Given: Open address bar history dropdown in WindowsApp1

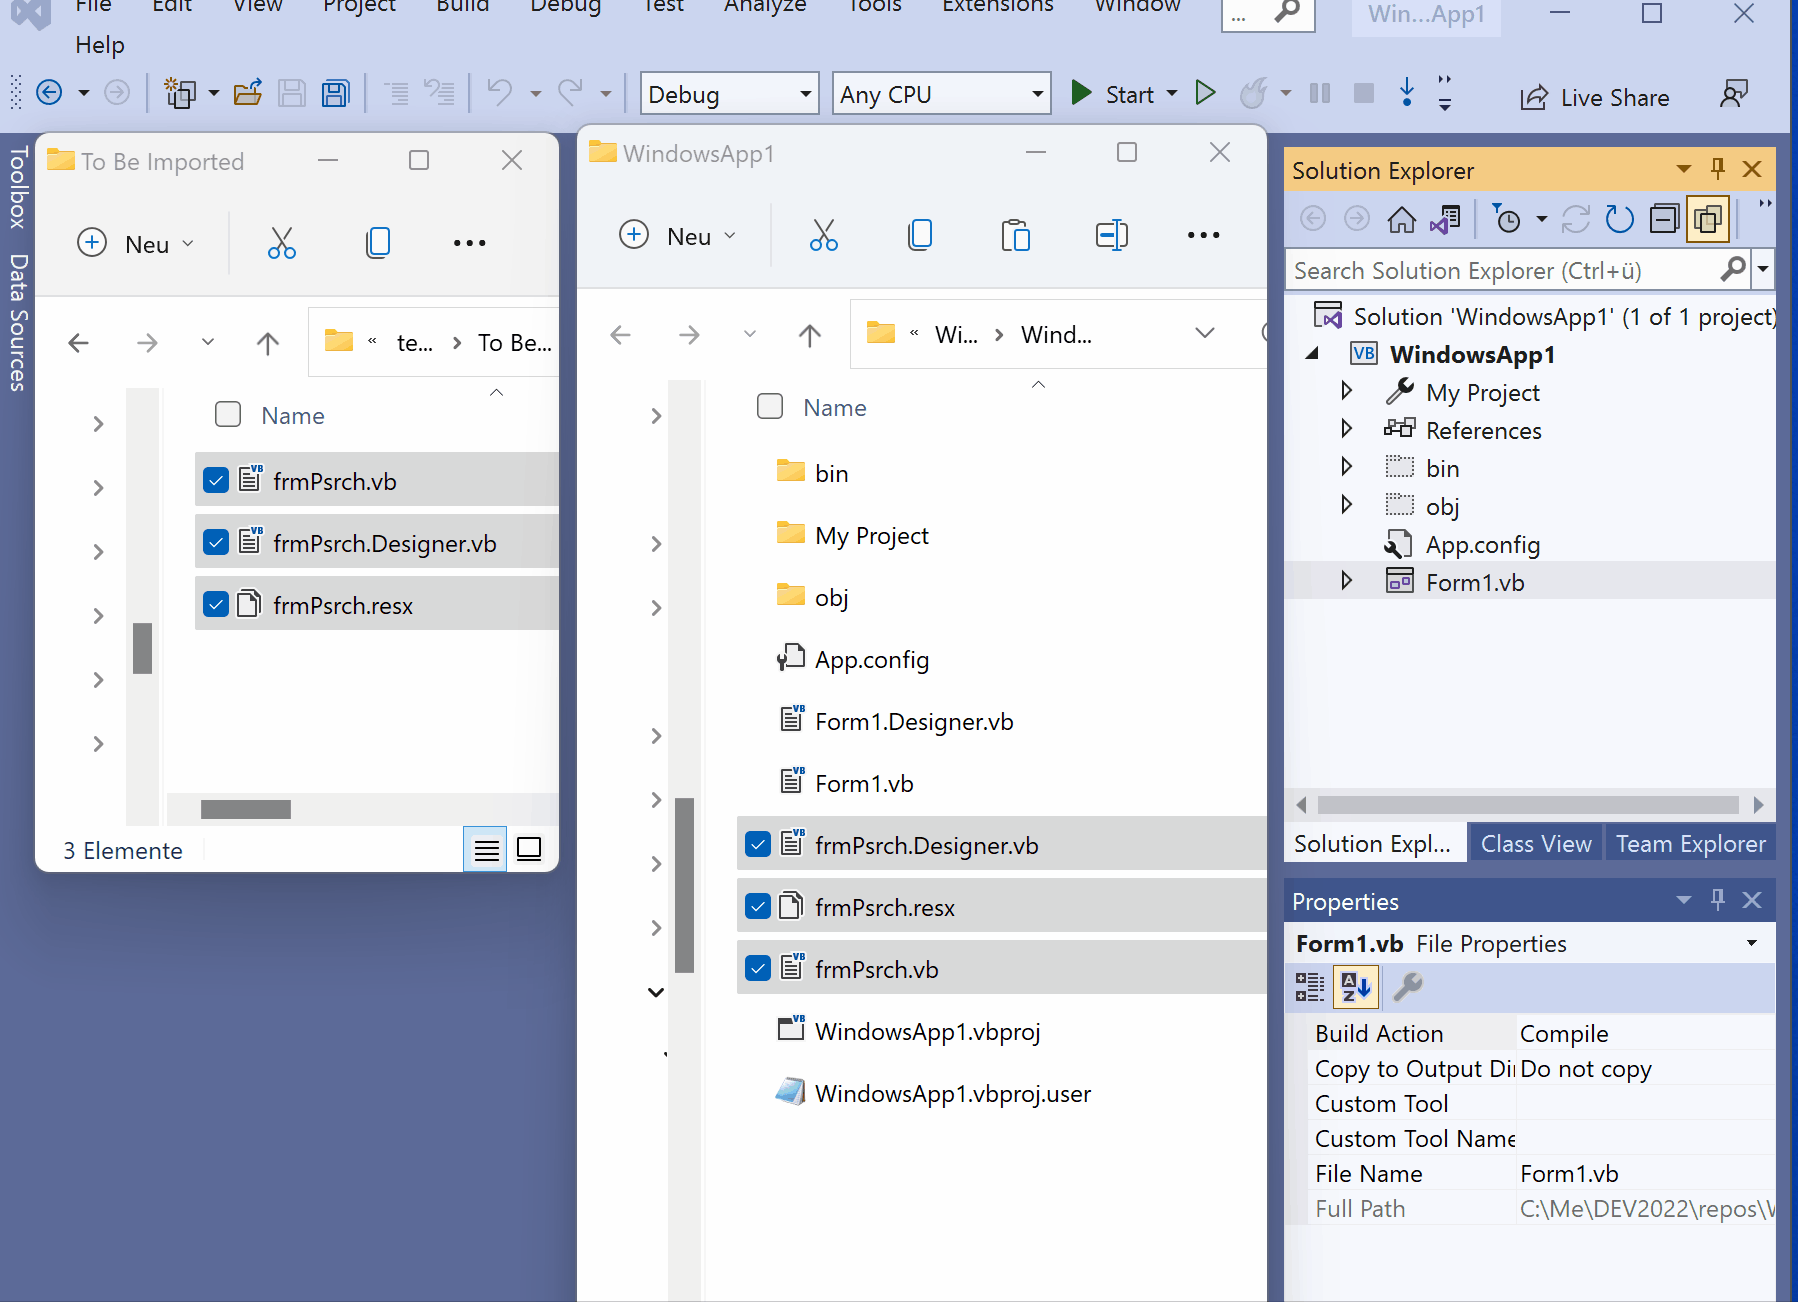Looking at the screenshot, I should pyautogui.click(x=1205, y=333).
